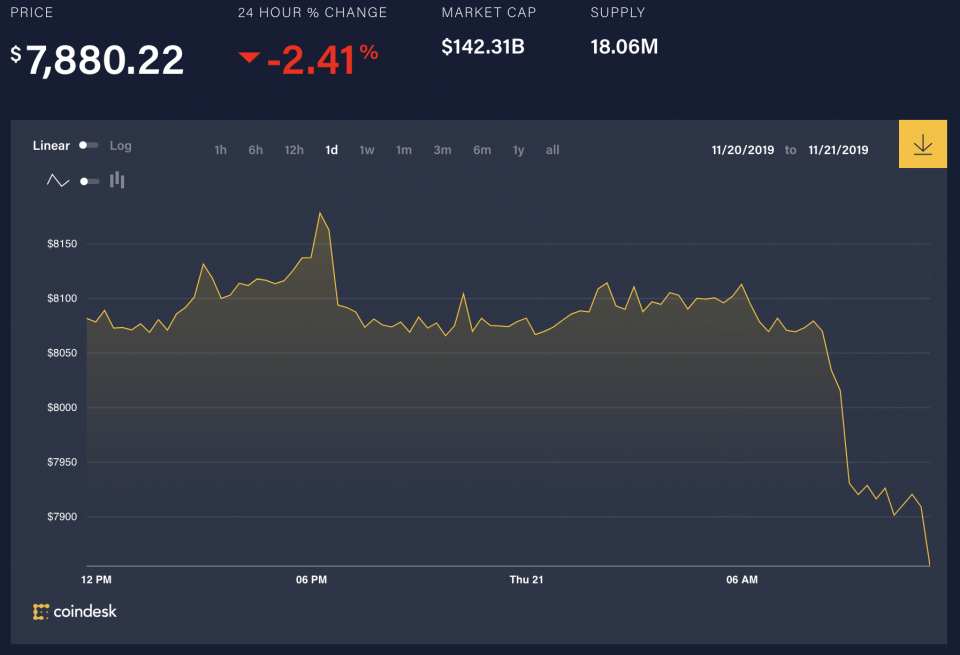
Task: Open the end date 11/21/2019 field
Action: coord(838,150)
